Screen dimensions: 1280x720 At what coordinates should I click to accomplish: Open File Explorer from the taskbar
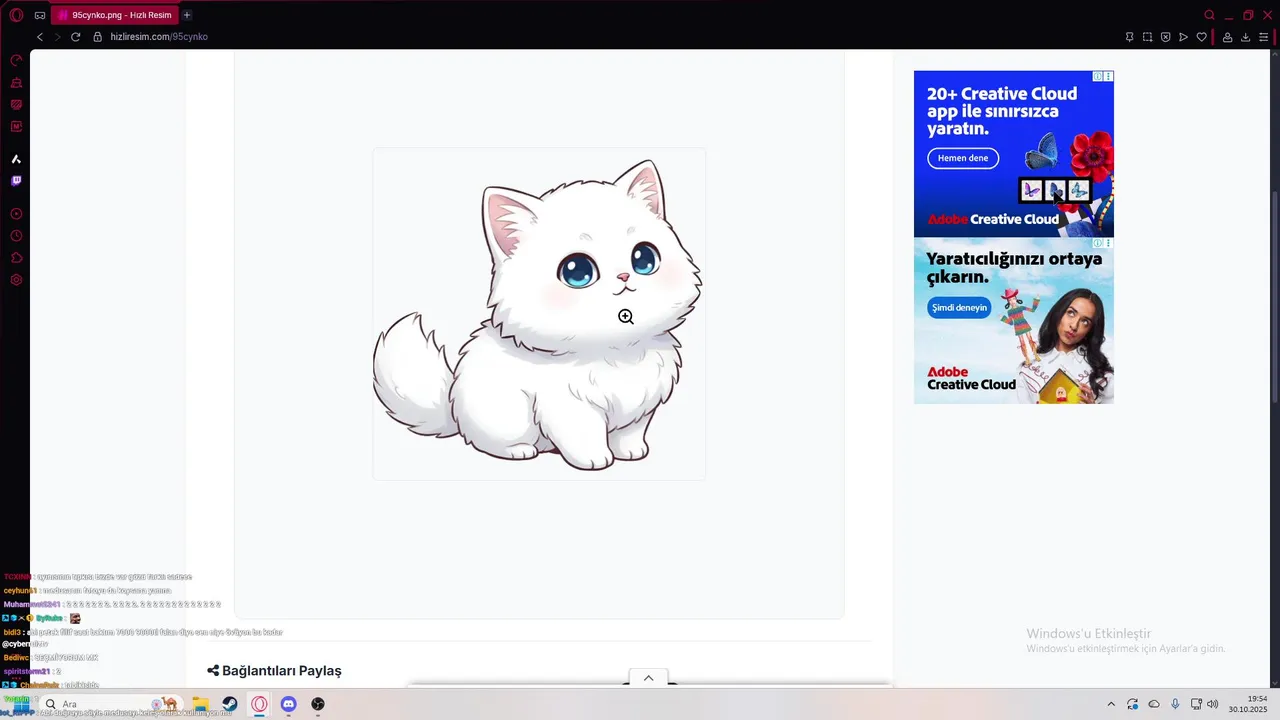click(x=200, y=704)
